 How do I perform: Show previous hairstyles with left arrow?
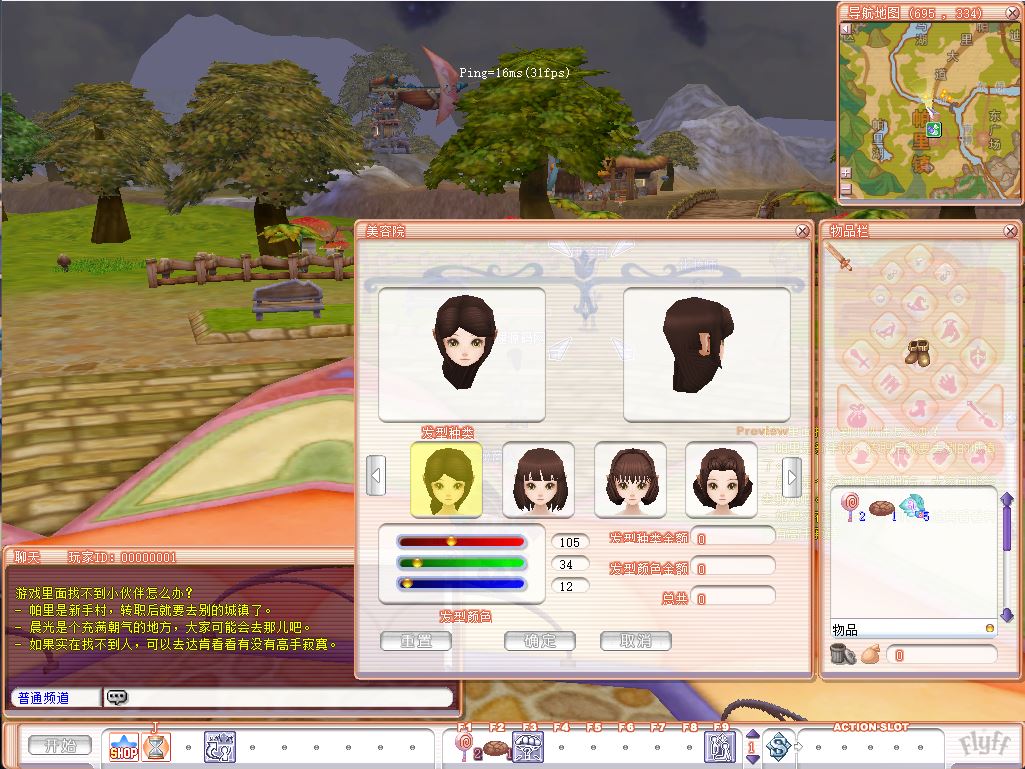tap(376, 477)
